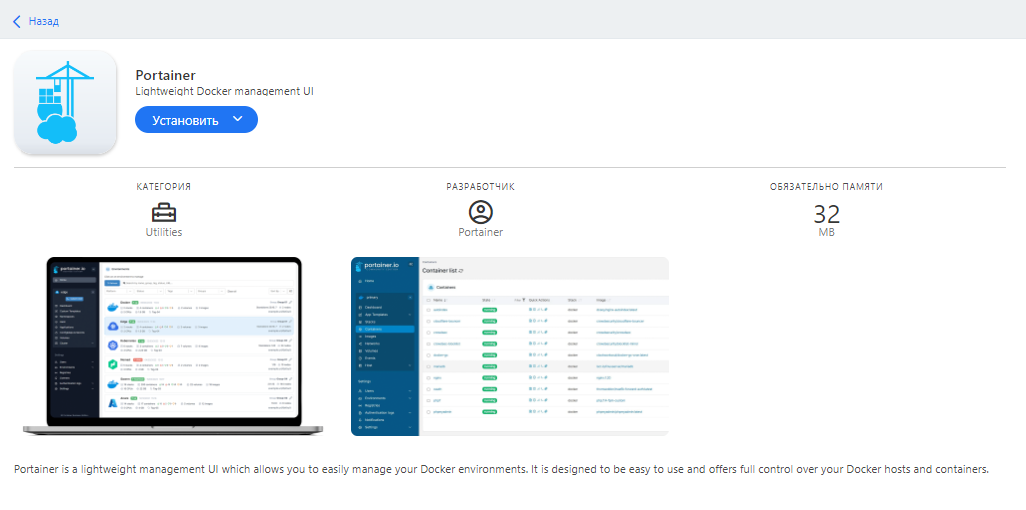Viewport: 1026px width, 510px height.
Task: Select the Portainer developer name
Action: (x=480, y=232)
